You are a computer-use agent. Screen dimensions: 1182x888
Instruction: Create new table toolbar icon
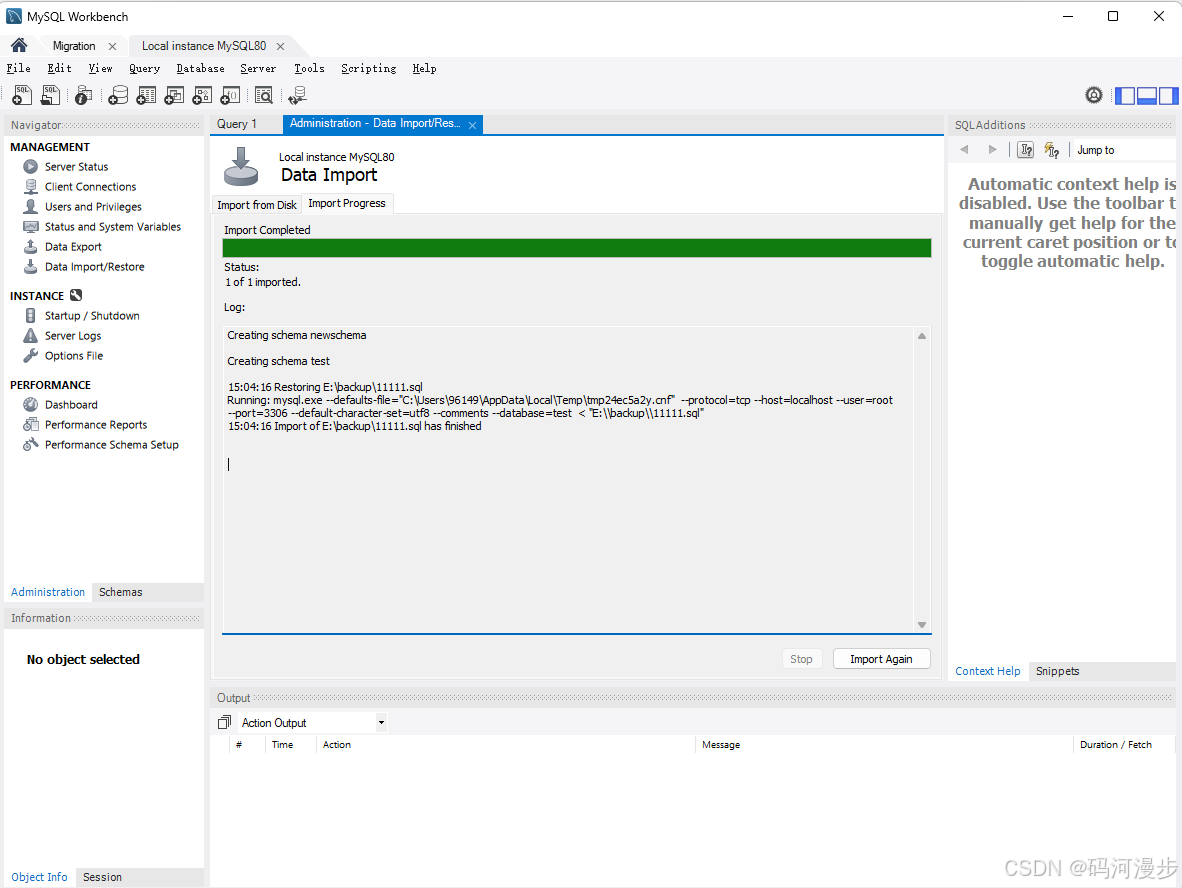click(146, 95)
